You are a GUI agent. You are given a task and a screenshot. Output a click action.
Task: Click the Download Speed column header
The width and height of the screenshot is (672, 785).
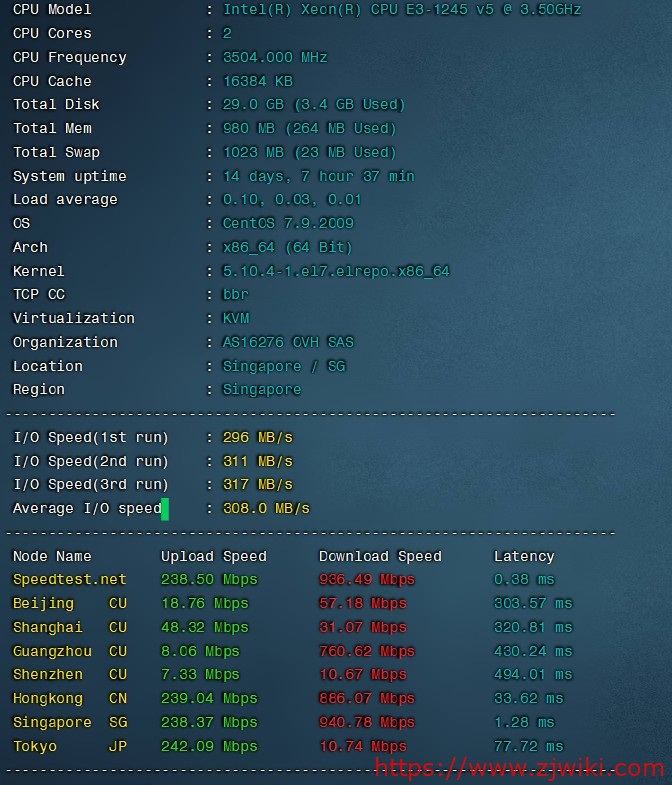pyautogui.click(x=380, y=557)
